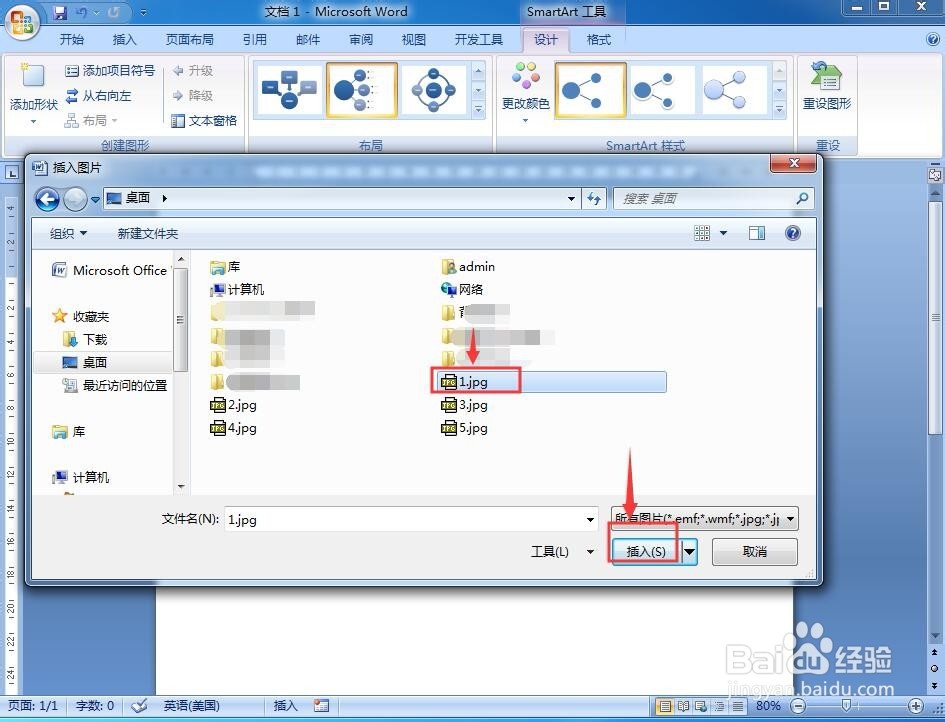Click the zoom out minus button

[797, 706]
